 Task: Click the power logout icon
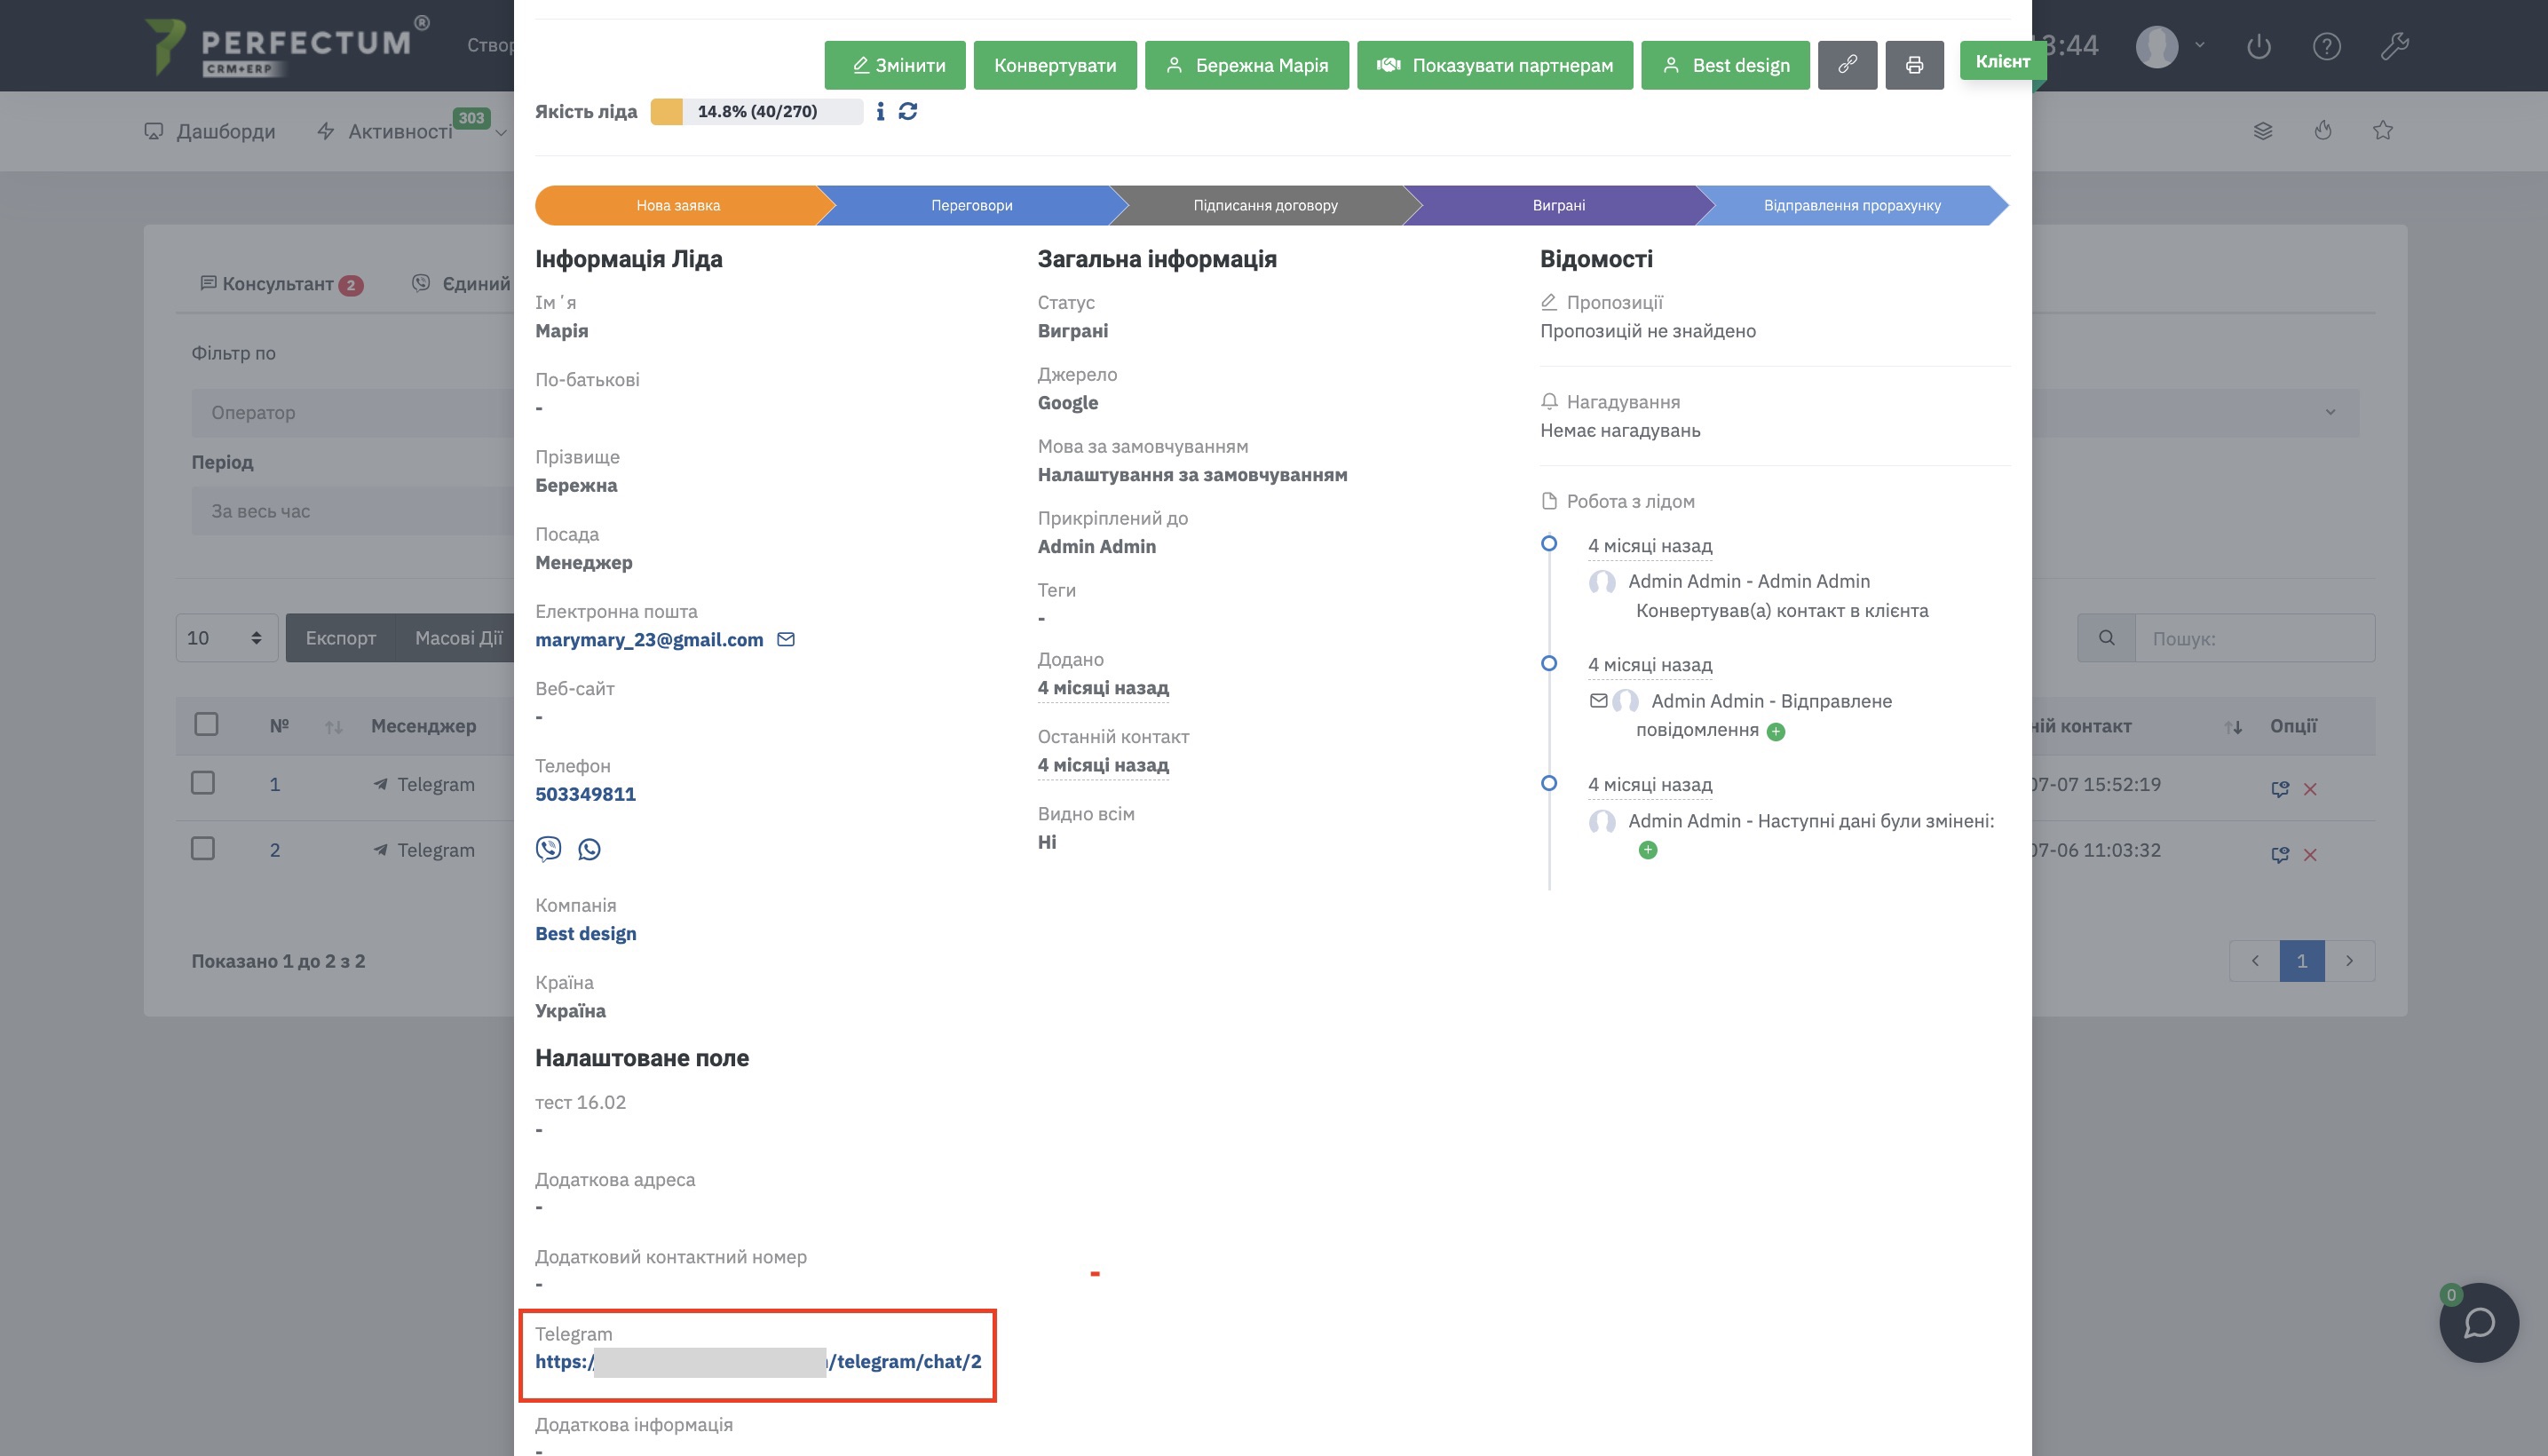click(x=2259, y=46)
